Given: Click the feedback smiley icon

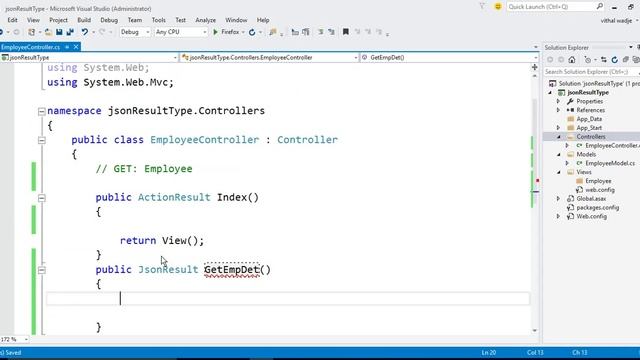Looking at the screenshot, I should coord(498,7).
